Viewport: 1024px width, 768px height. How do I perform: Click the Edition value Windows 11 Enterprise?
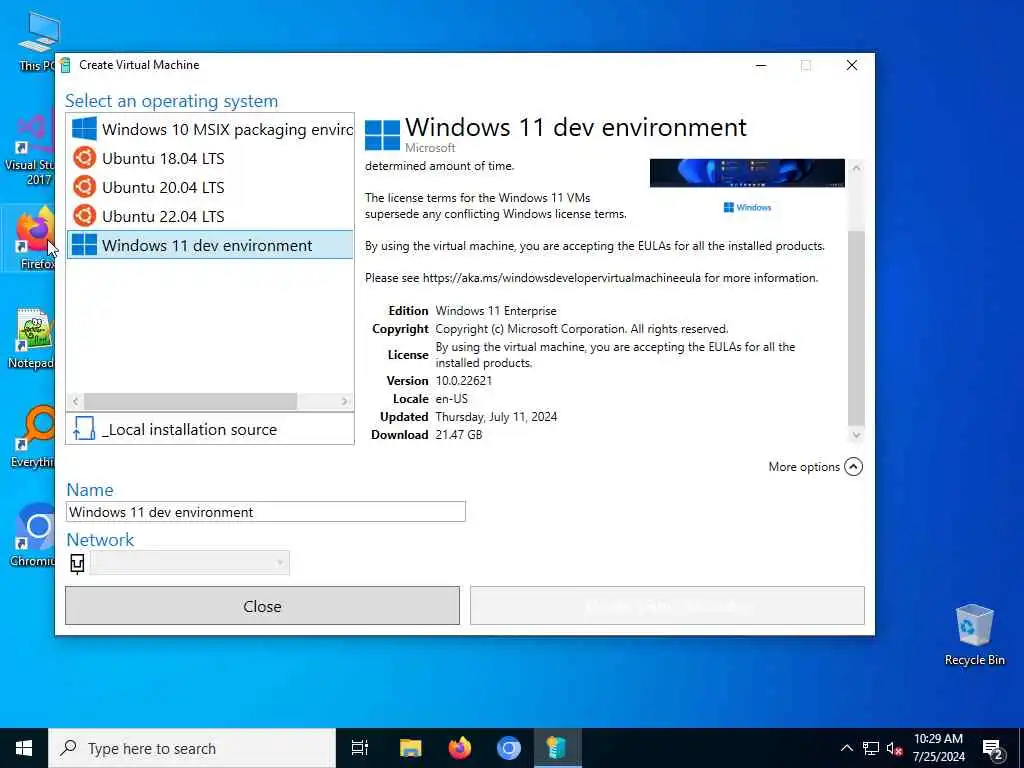(496, 311)
